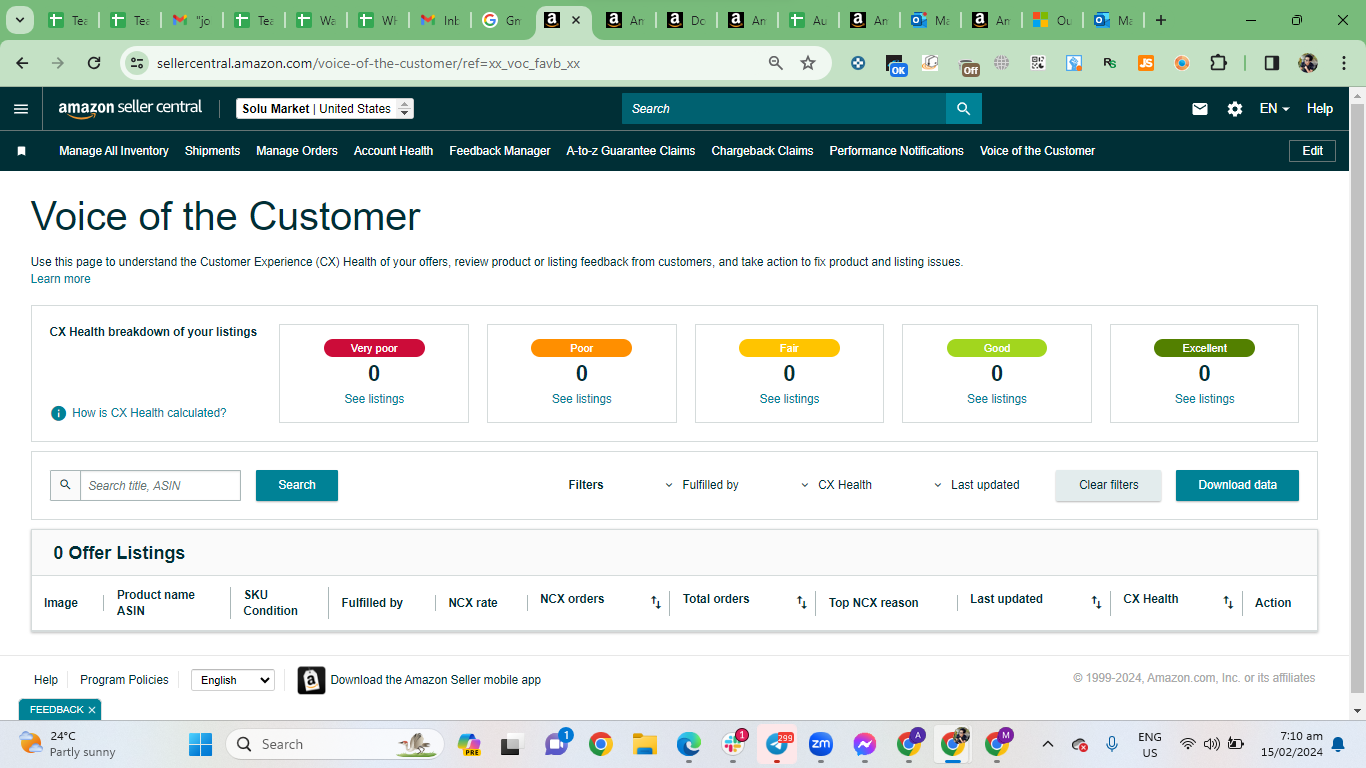Open Account Health in the nav bar
1366x768 pixels.
pyautogui.click(x=393, y=151)
